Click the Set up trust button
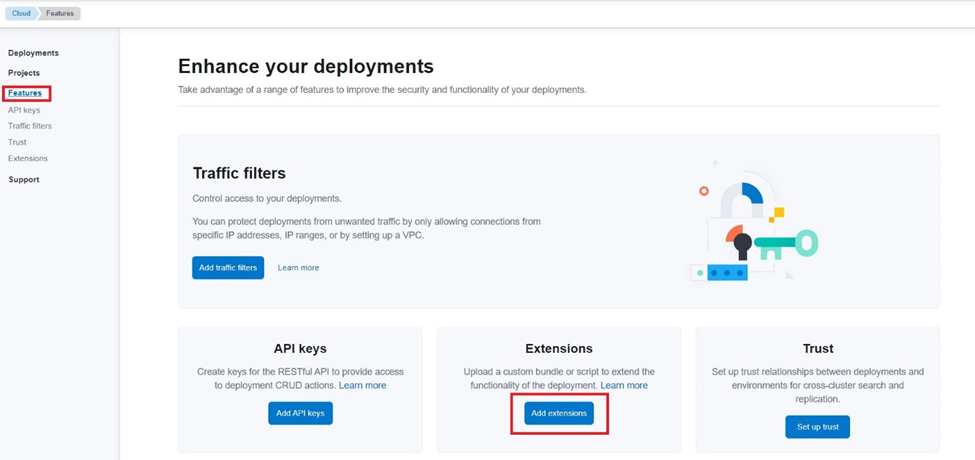This screenshot has width=975, height=460. click(817, 427)
